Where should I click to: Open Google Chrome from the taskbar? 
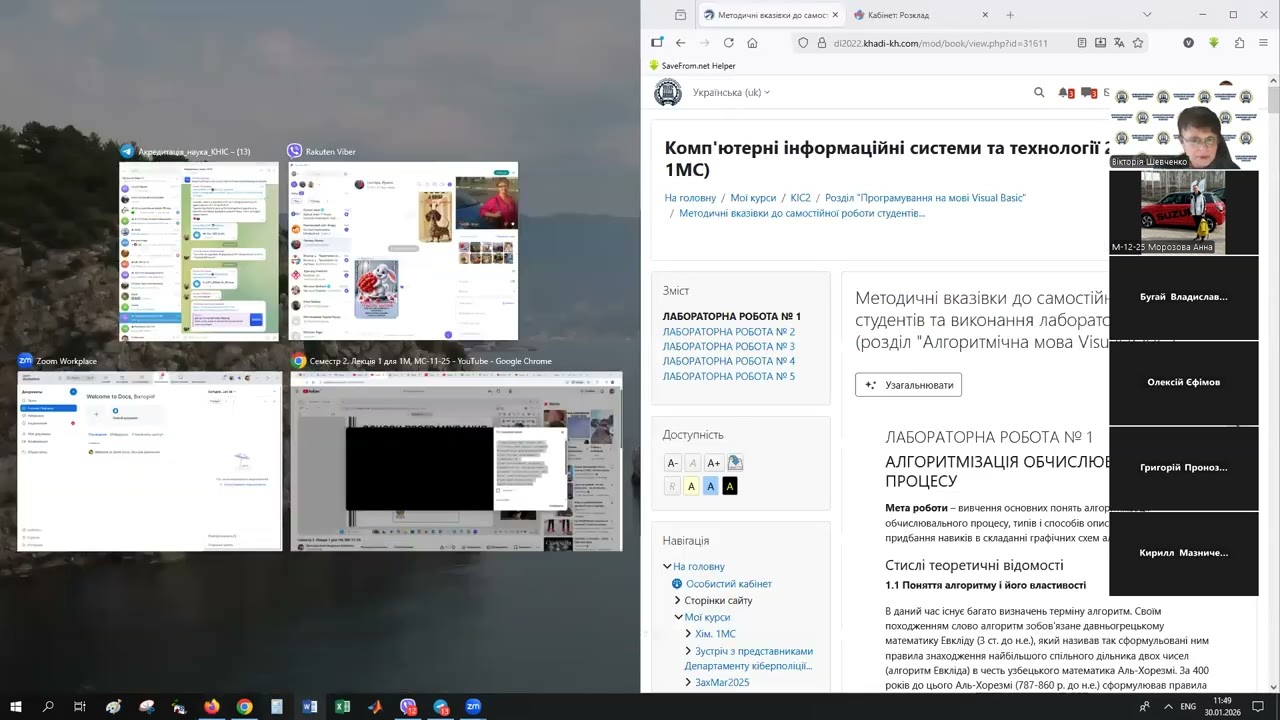[244, 707]
